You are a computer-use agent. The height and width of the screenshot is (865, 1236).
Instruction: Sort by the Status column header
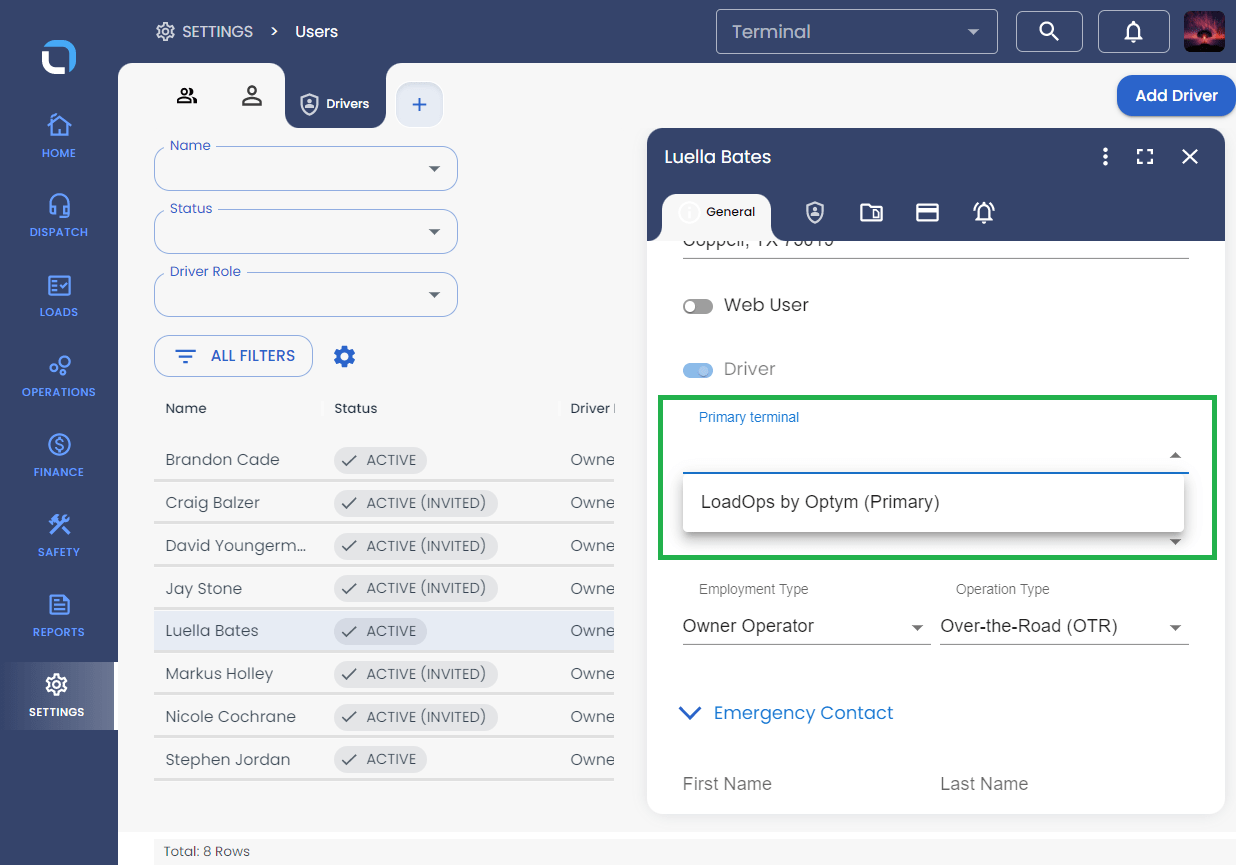point(356,408)
